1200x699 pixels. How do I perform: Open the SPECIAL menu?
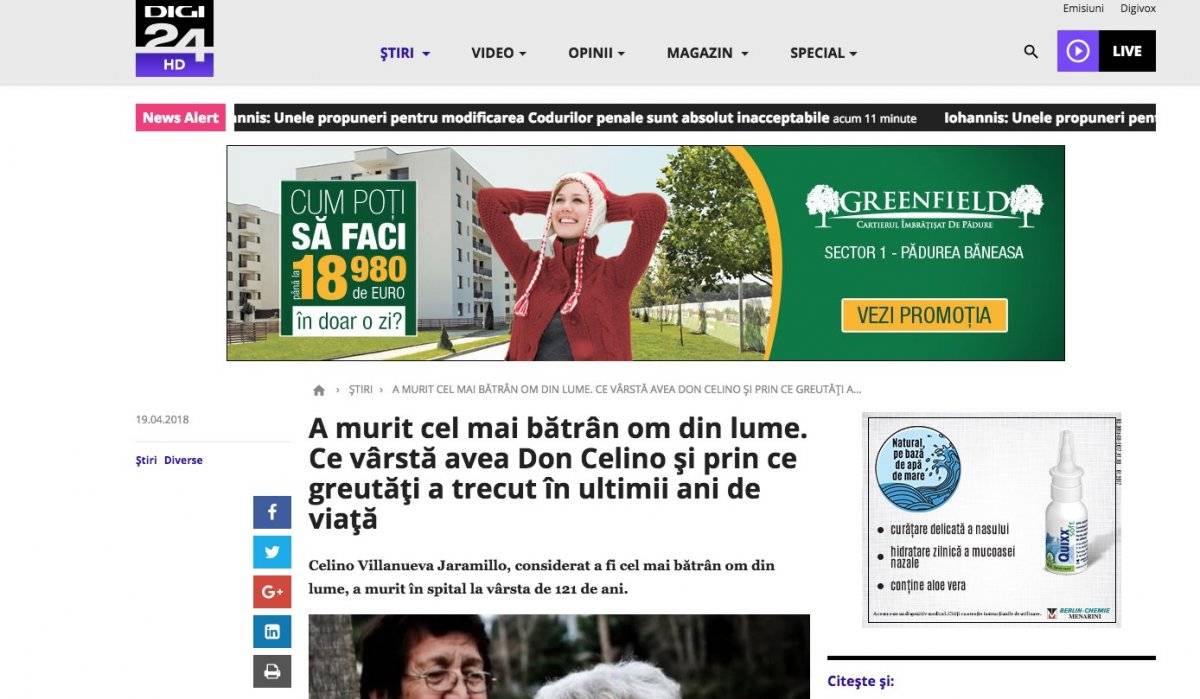[823, 53]
